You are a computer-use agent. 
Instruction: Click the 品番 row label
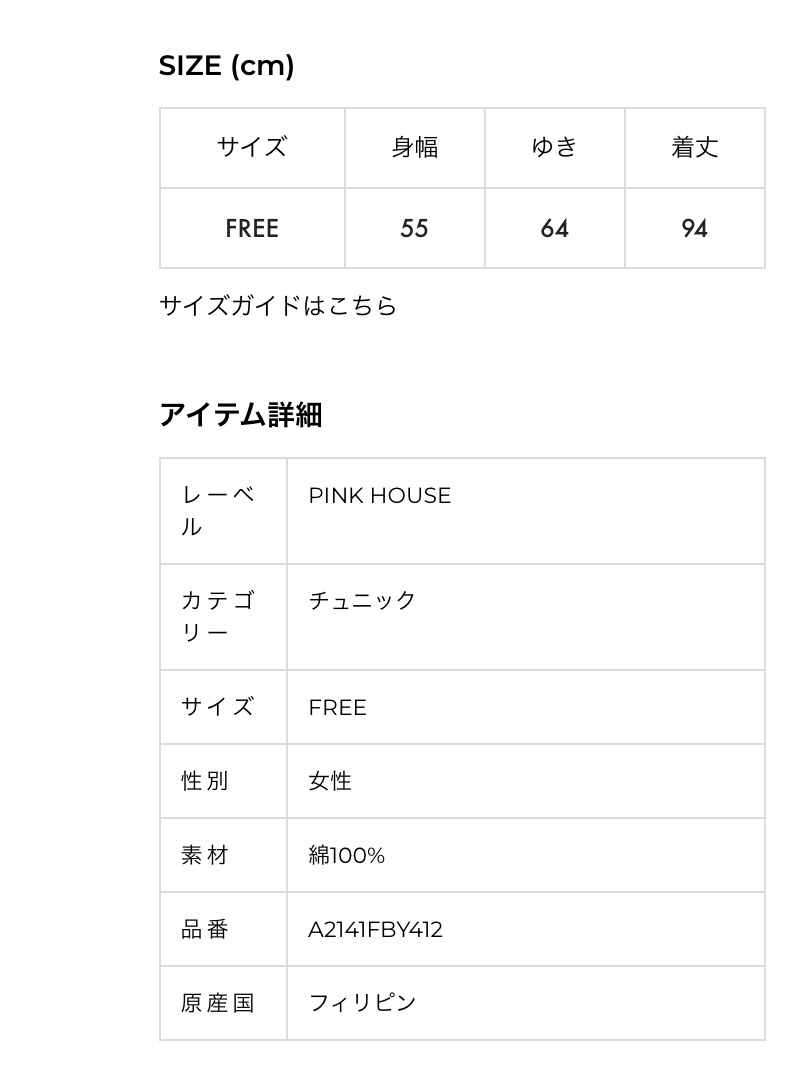[205, 929]
